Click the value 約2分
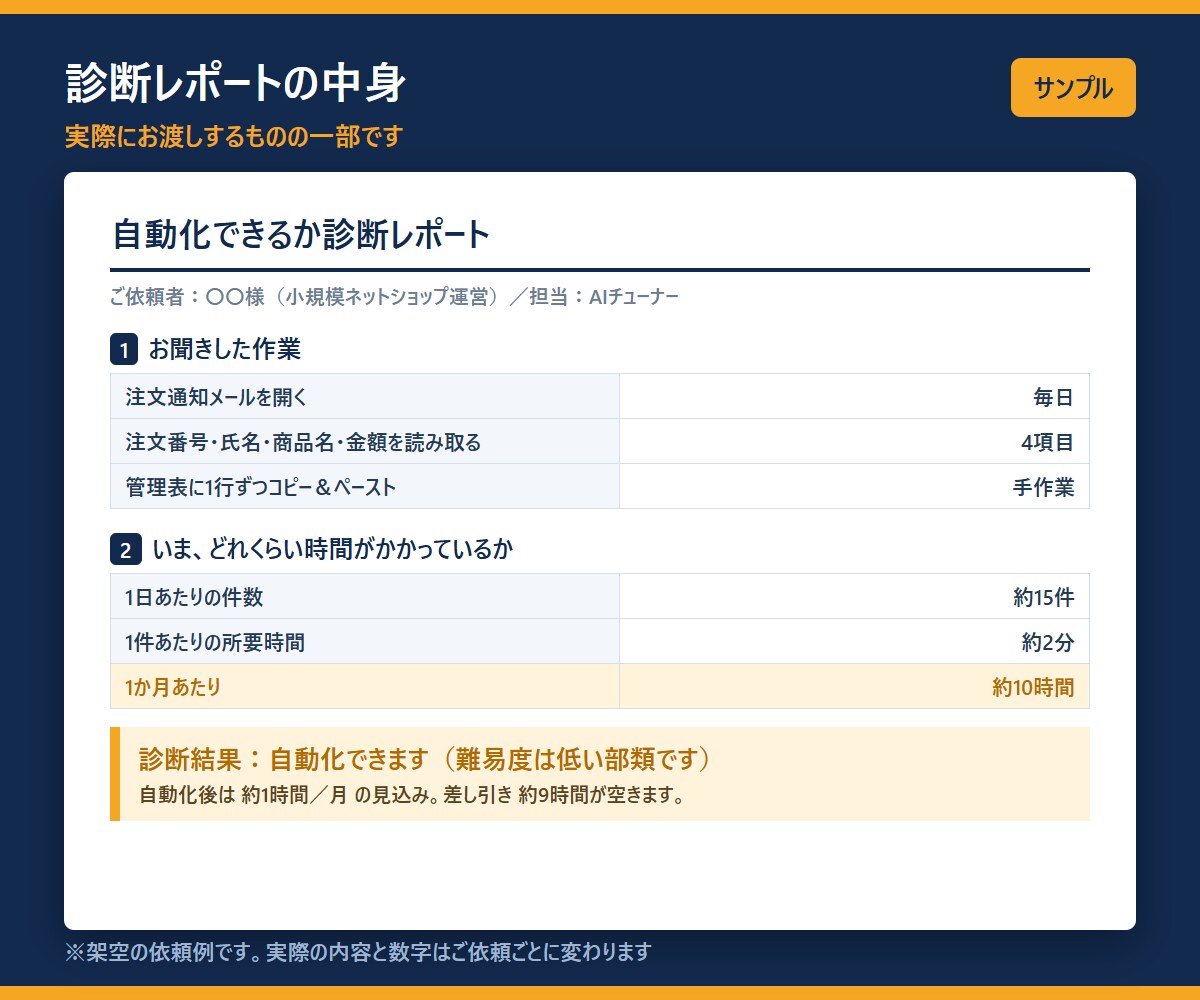Image resolution: width=1200 pixels, height=1000 pixels. coord(1047,642)
